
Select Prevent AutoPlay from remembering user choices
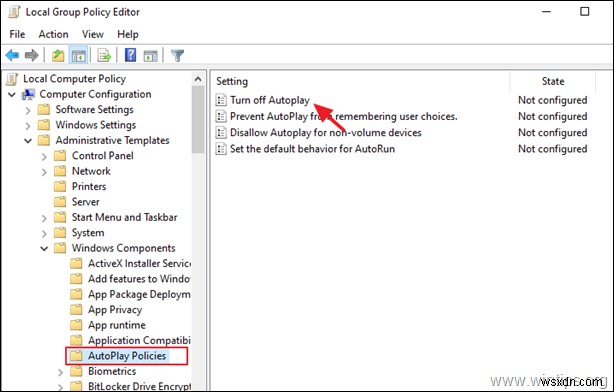coord(343,116)
